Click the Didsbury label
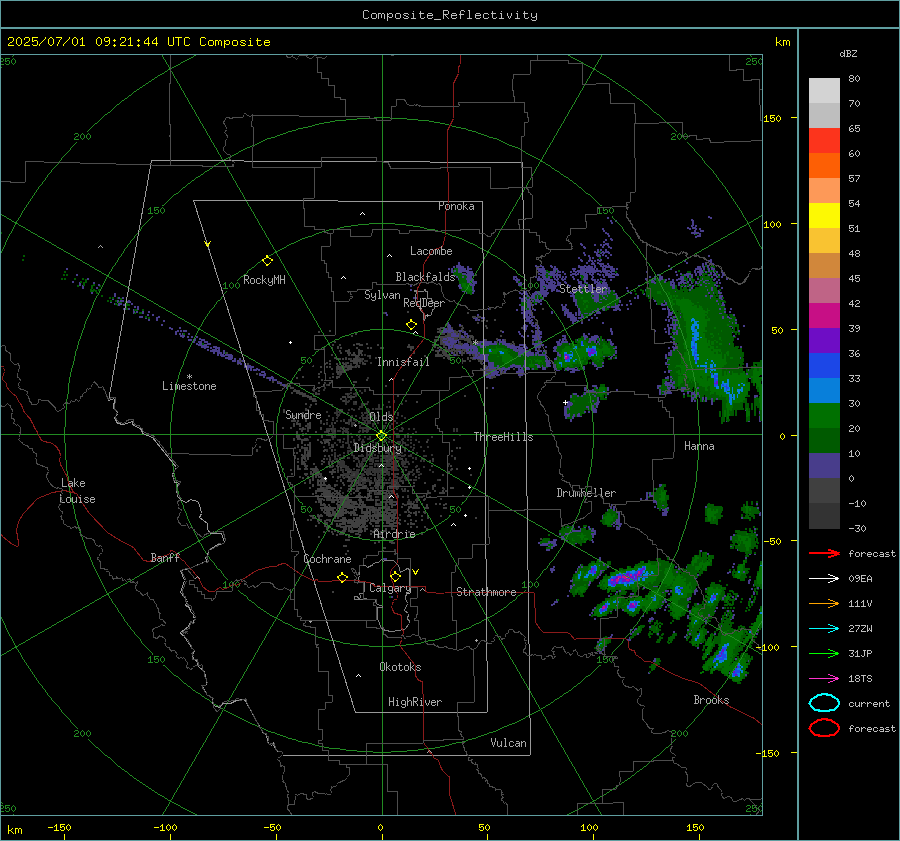The image size is (900, 841). coord(378,448)
